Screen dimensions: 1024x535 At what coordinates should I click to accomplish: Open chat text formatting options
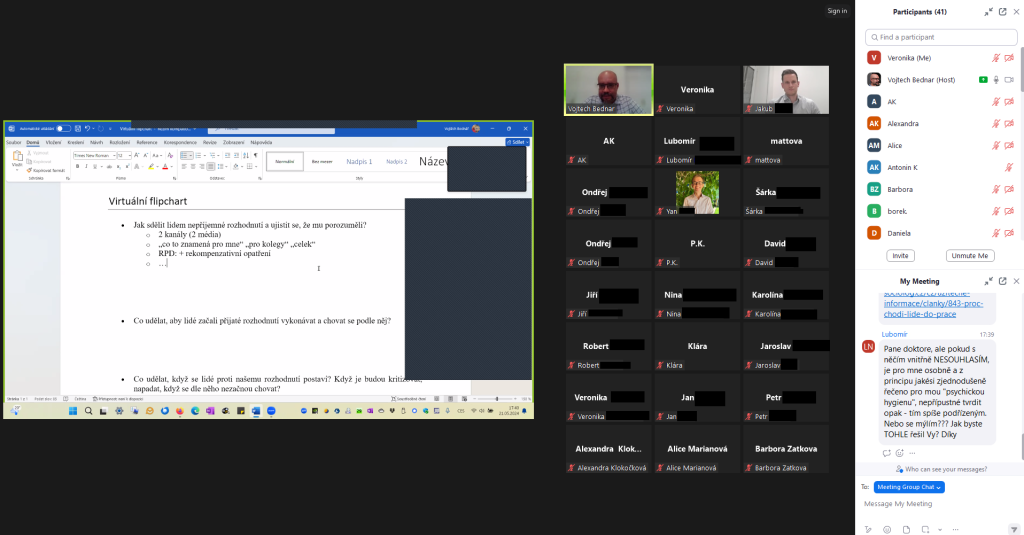[x=868, y=529]
